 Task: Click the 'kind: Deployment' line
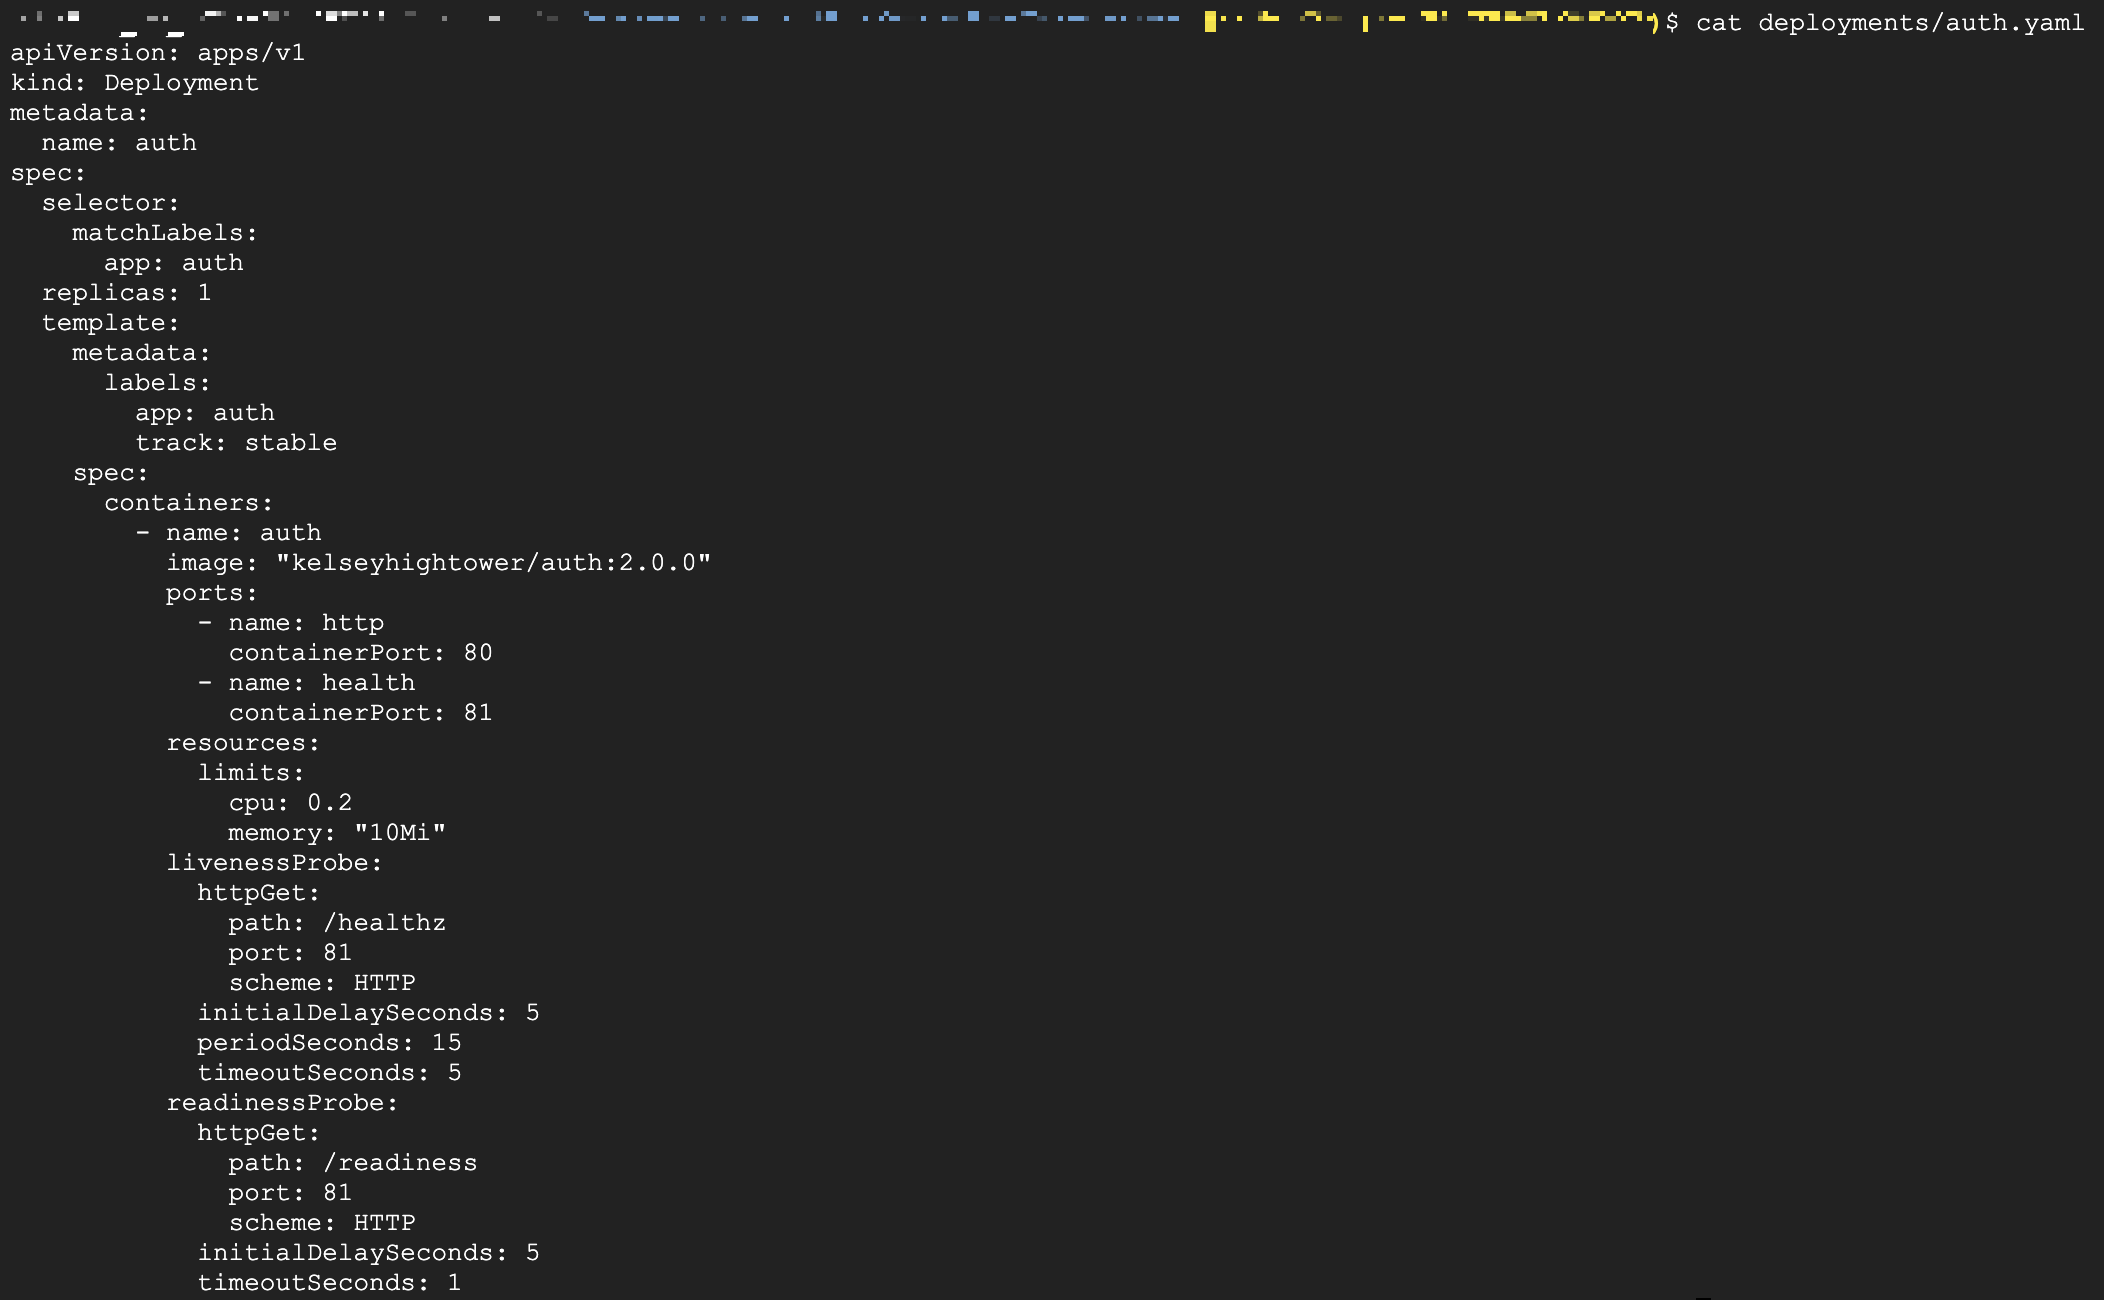click(134, 83)
